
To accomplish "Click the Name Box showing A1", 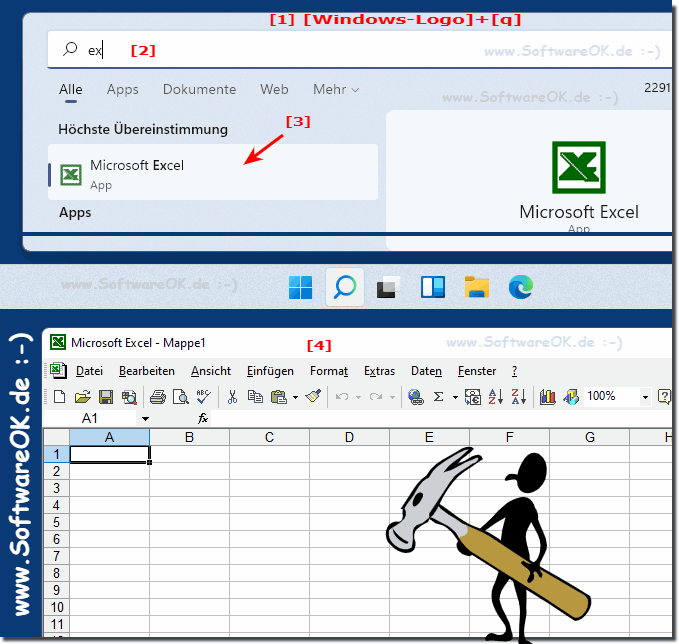I will pyautogui.click(x=90, y=419).
